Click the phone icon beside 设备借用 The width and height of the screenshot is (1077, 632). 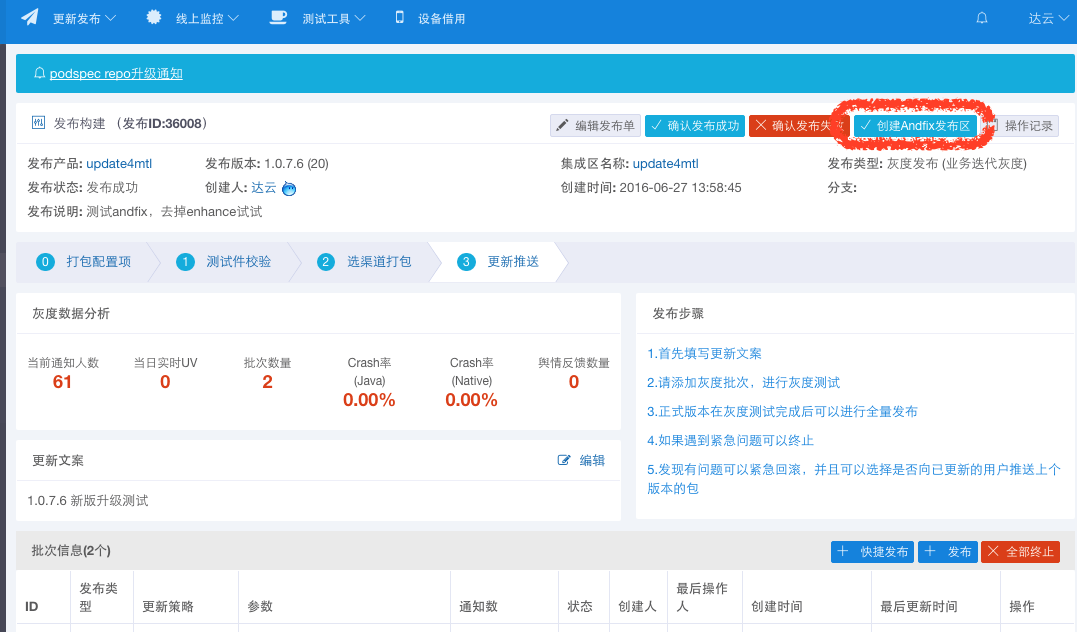400,17
